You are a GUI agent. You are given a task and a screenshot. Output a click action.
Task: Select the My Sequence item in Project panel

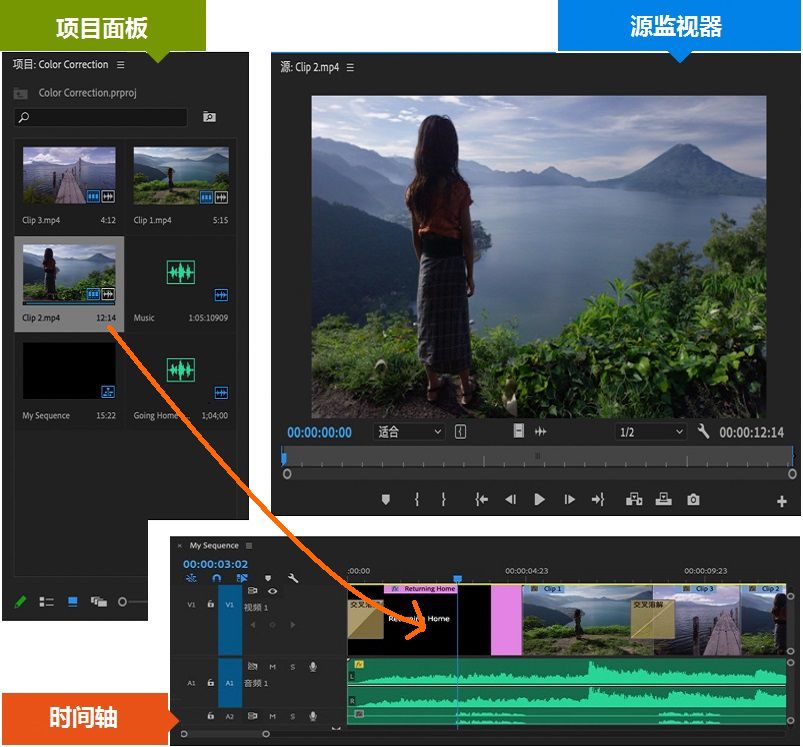69,381
